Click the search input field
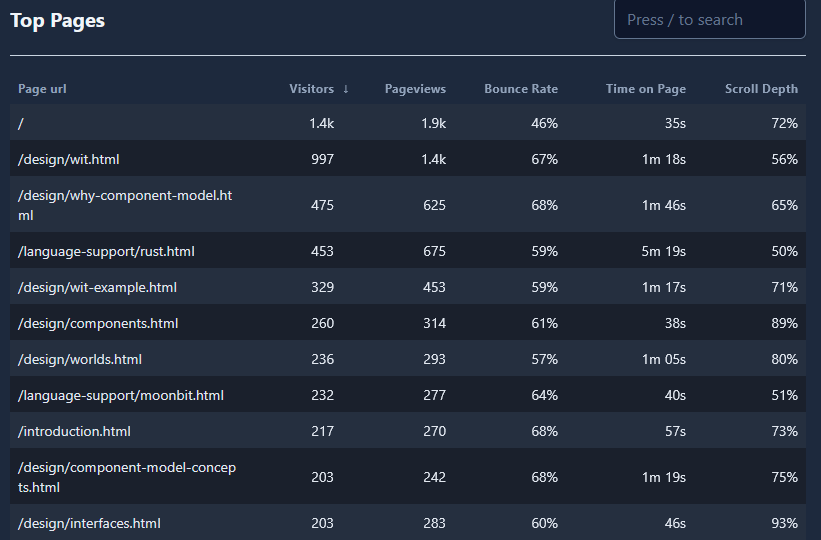The height and width of the screenshot is (540, 821). tap(709, 20)
